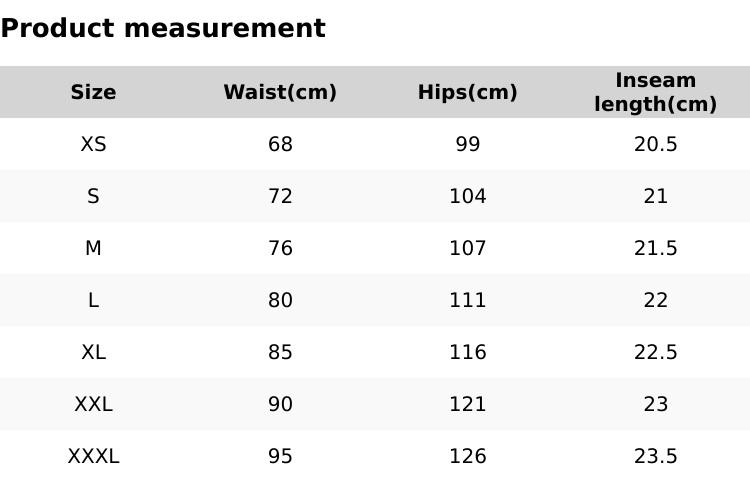This screenshot has width=750, height=482.
Task: Click the waist value 68 cell
Action: (280, 145)
